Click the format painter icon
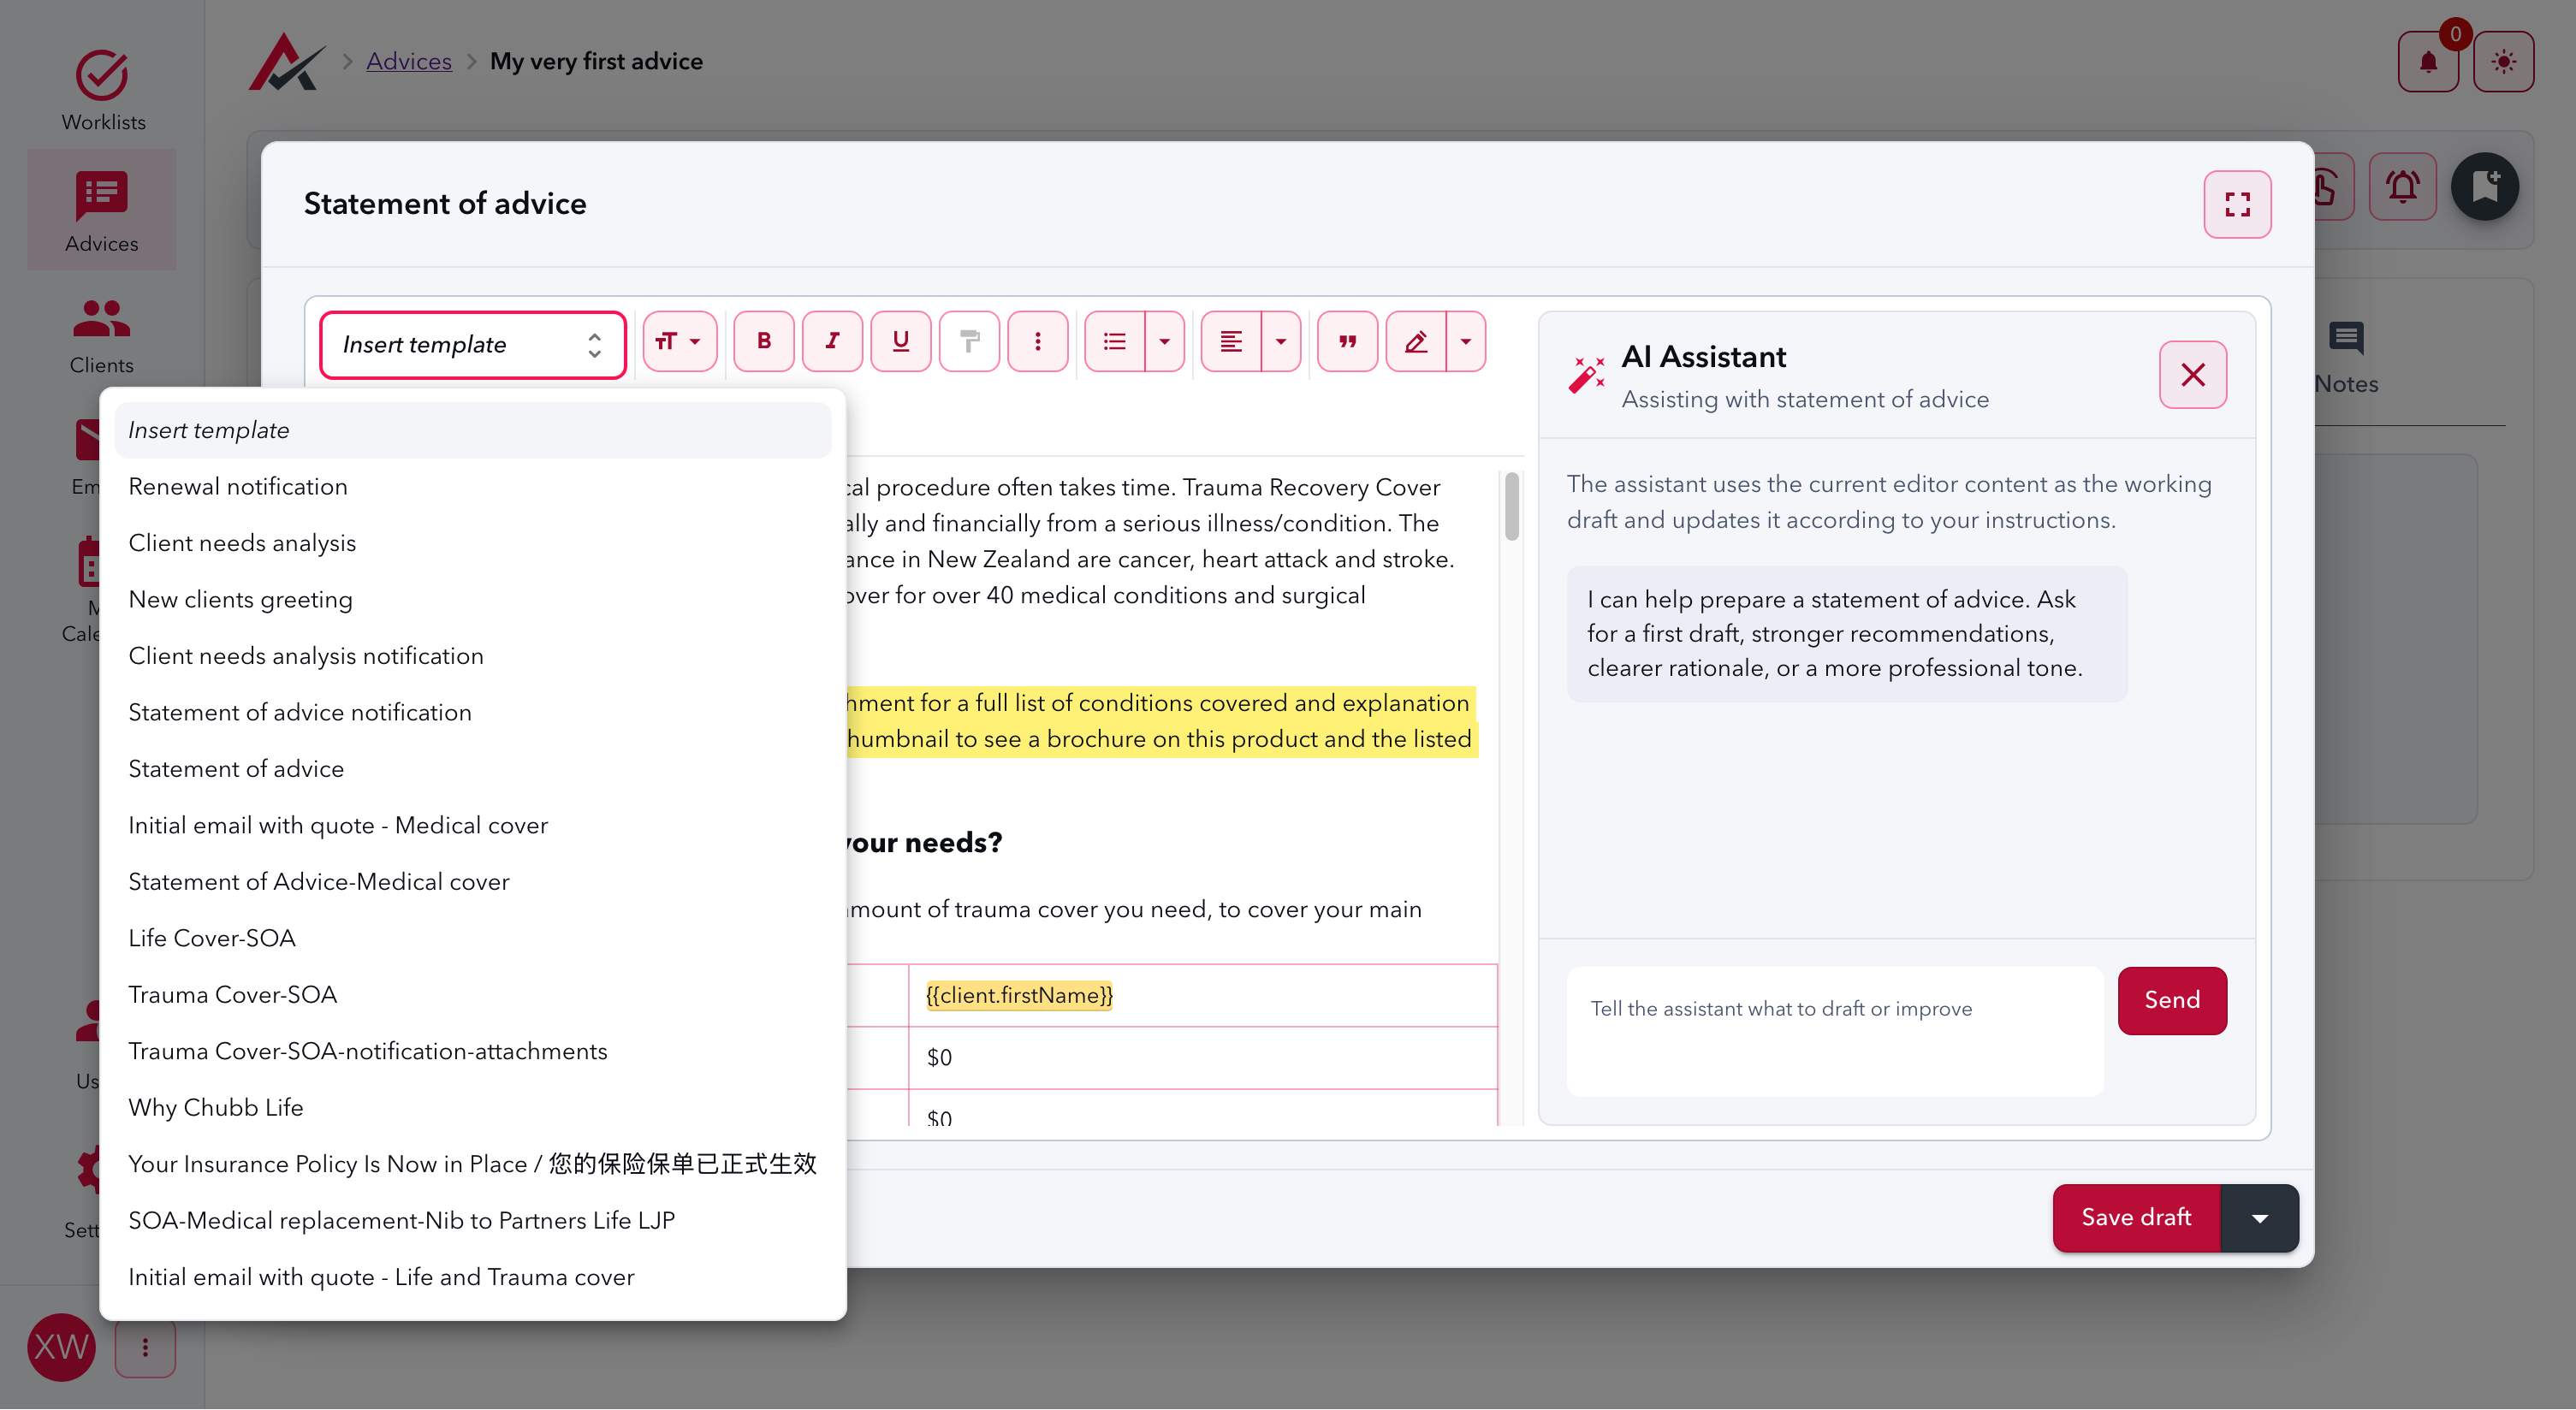The image size is (2576, 1410). pos(969,342)
